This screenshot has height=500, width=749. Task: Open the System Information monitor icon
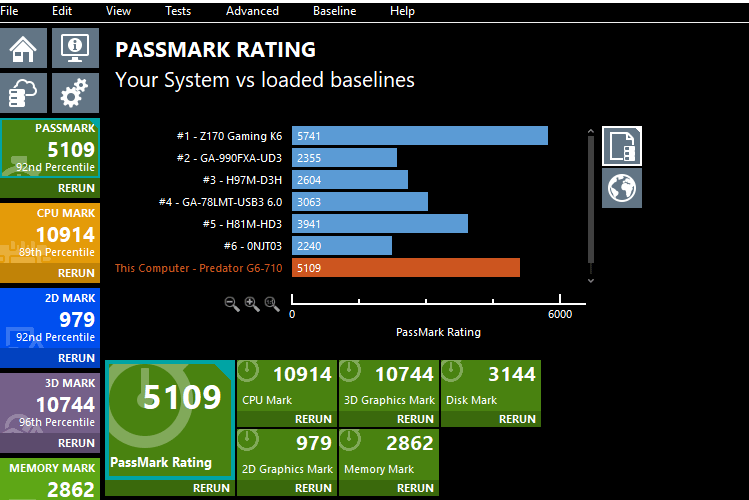[x=75, y=48]
